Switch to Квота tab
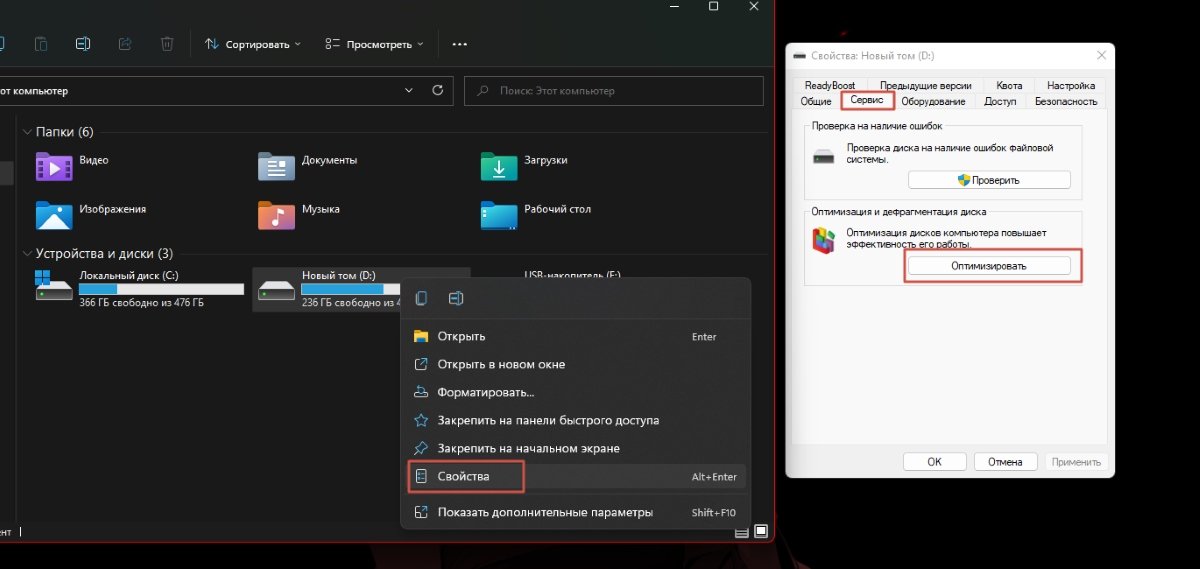 tap(1009, 85)
